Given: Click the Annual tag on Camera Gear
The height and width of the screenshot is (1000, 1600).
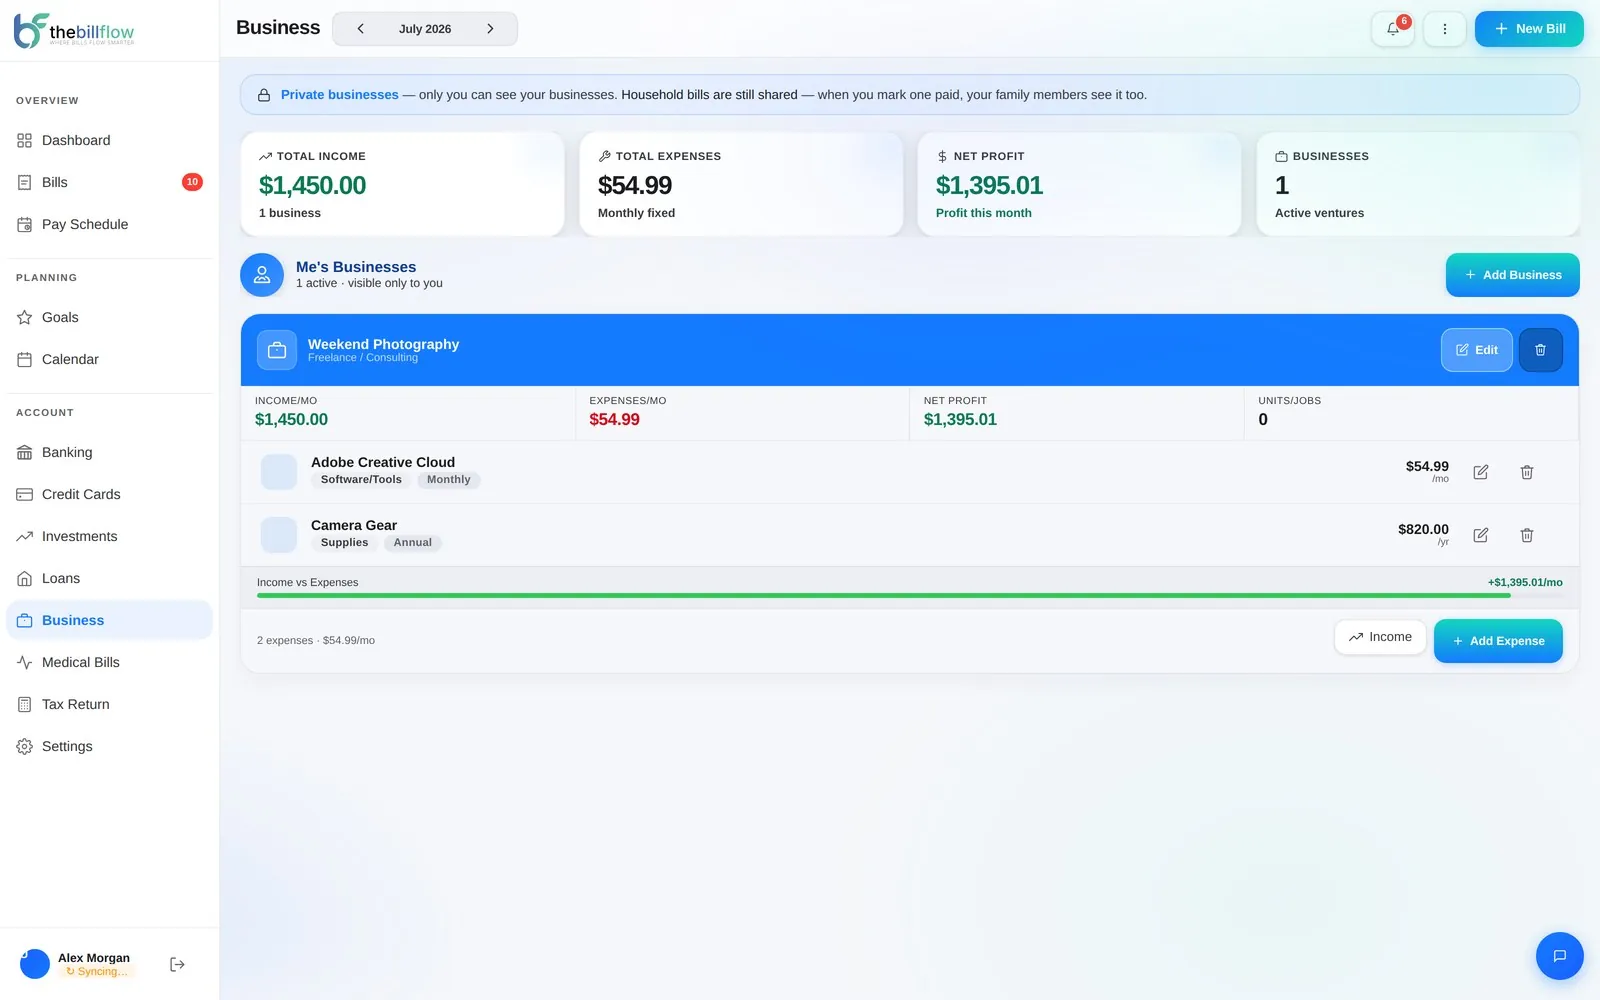Looking at the screenshot, I should tap(412, 543).
